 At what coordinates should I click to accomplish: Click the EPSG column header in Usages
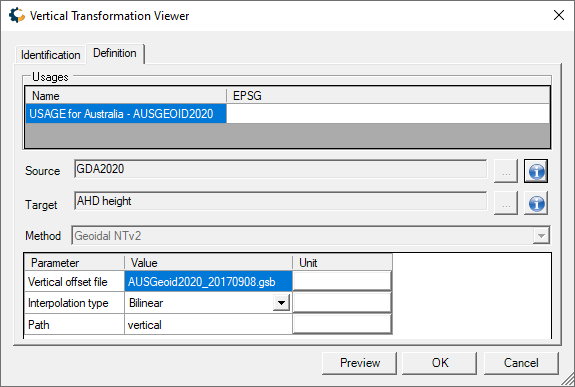[388, 96]
